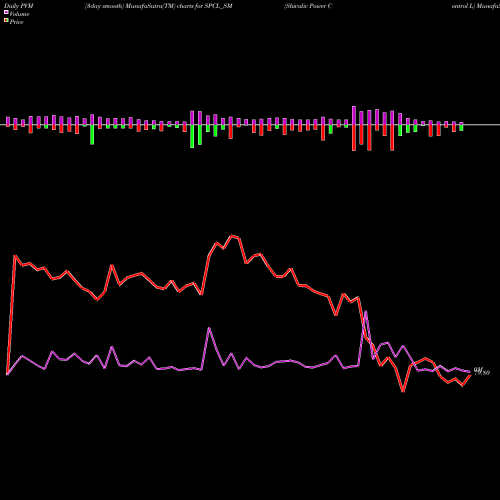Click the '(3day smooth) MunafaSutra(TM) charts for SPCL_SM' heading
The height and width of the screenshot is (500, 500).
159,6
